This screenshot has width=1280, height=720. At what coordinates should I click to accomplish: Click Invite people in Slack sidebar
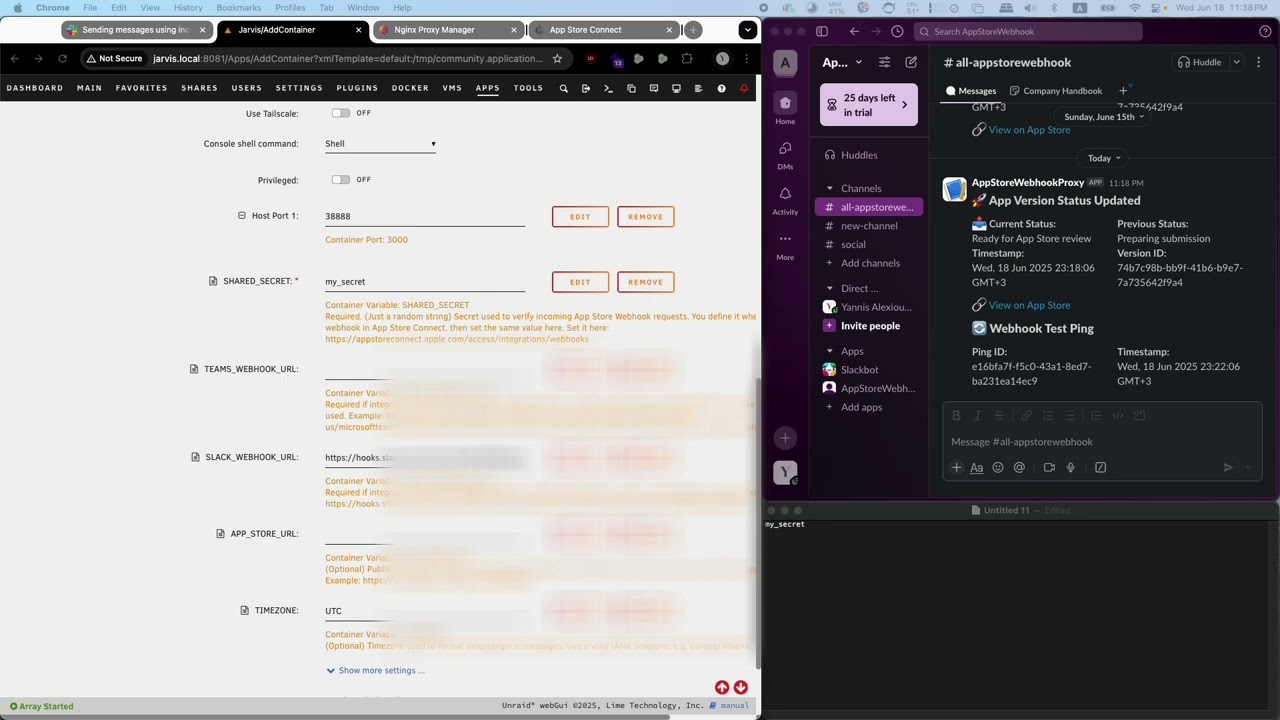868,326
